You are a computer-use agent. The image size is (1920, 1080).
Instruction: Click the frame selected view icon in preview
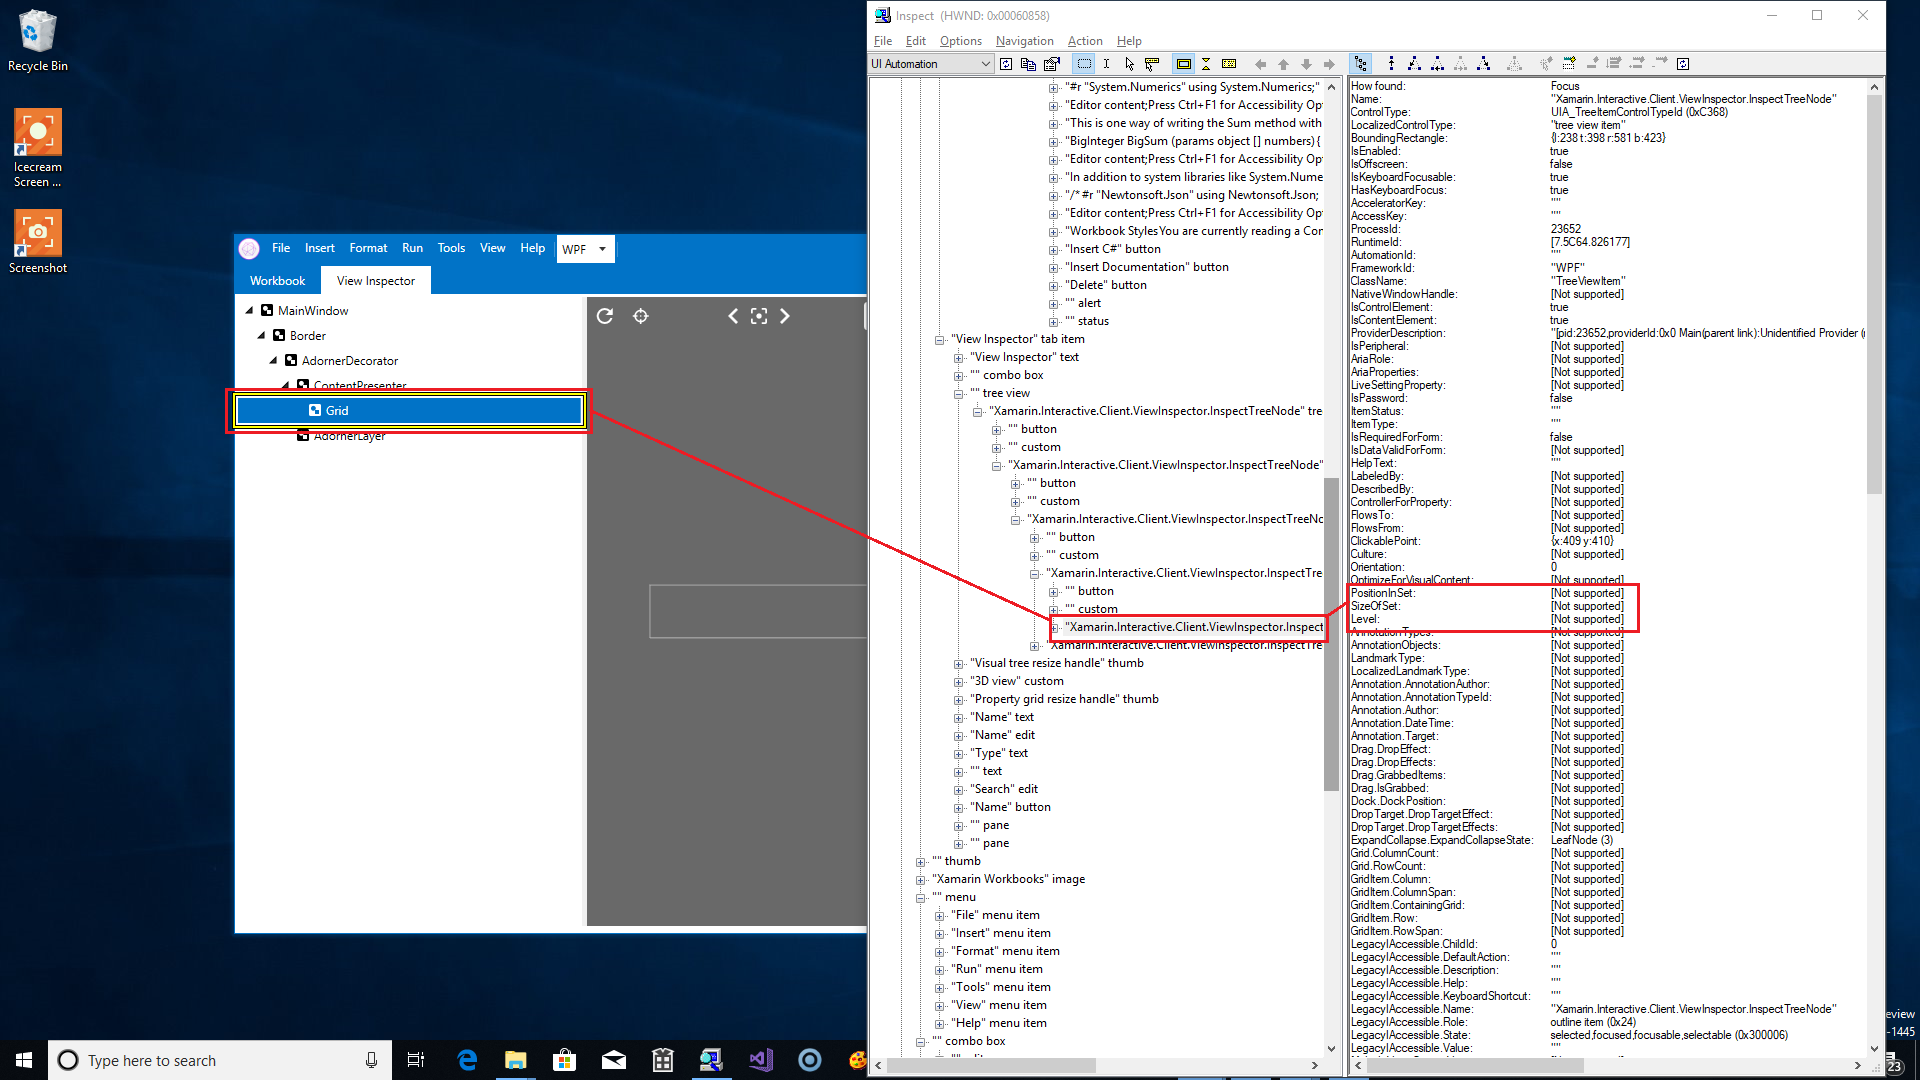[759, 316]
